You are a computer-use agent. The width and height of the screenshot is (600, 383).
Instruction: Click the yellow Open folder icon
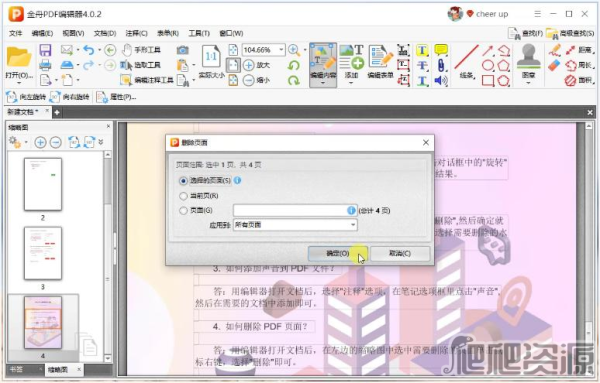point(18,57)
